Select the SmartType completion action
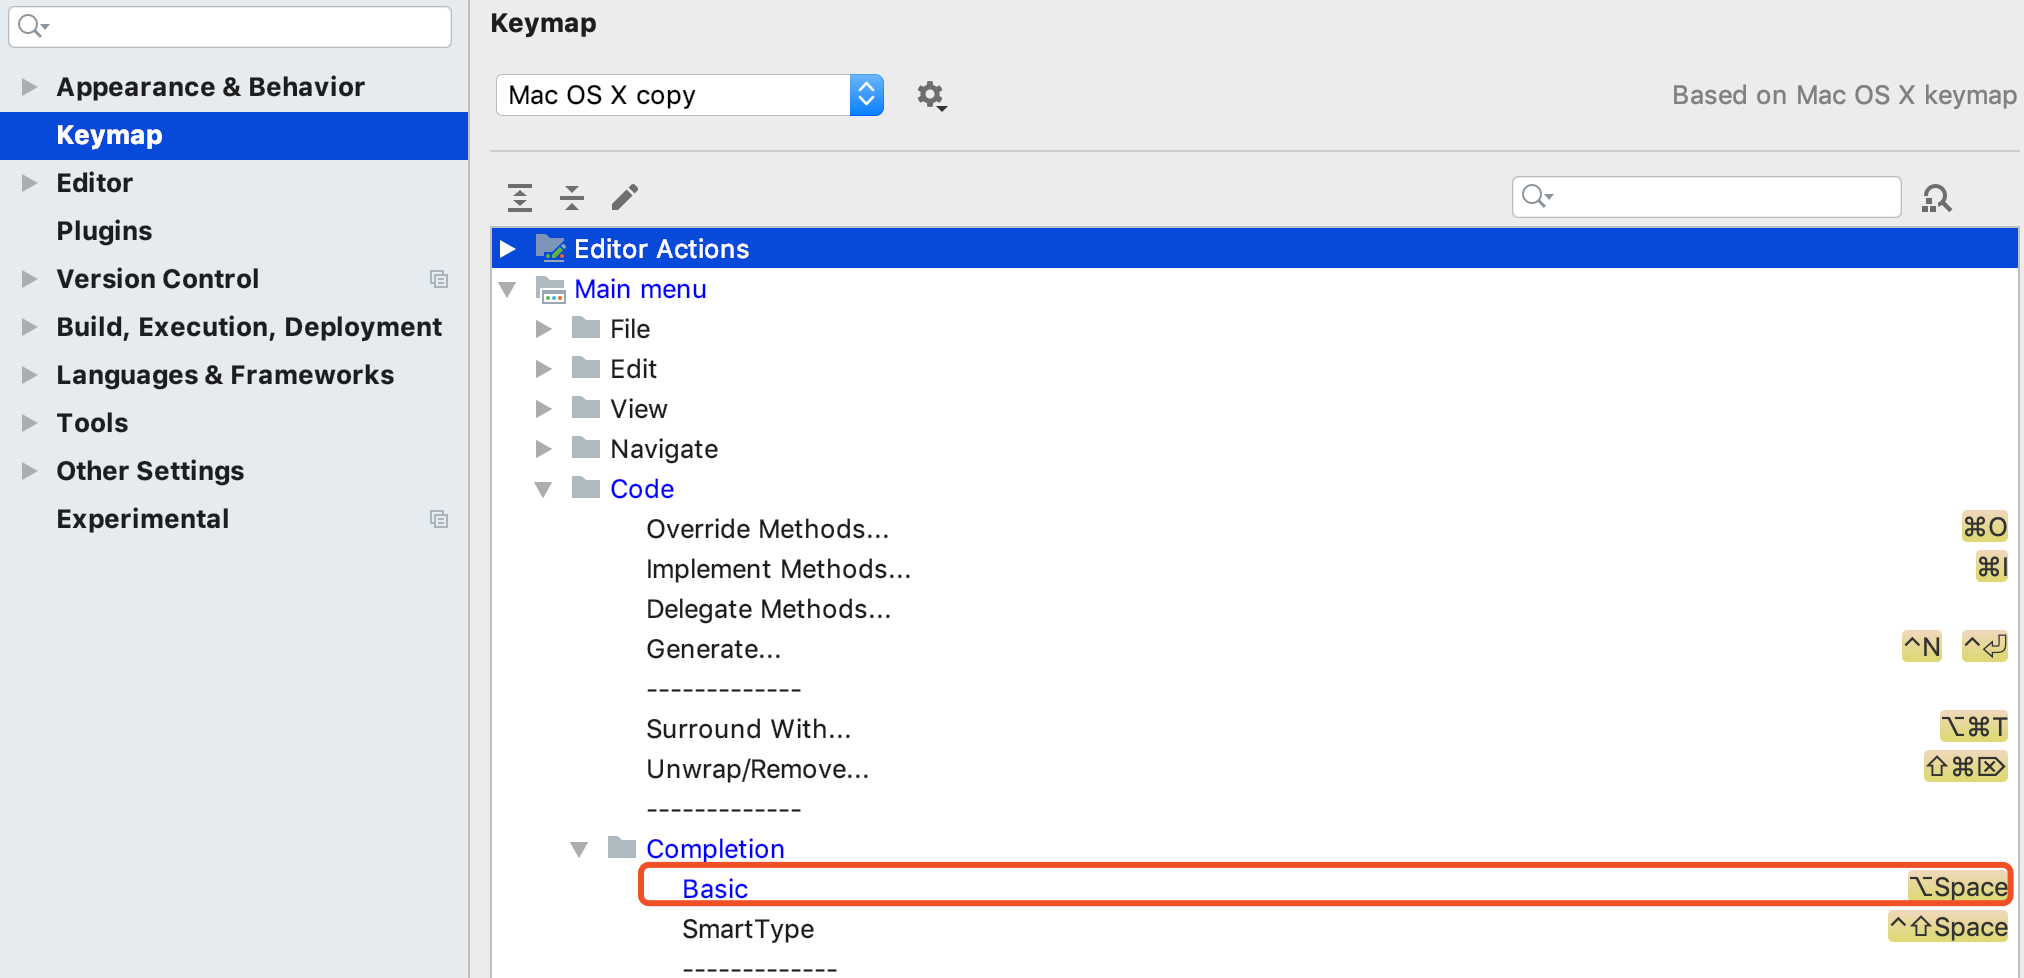Image resolution: width=2024 pixels, height=978 pixels. [x=748, y=929]
